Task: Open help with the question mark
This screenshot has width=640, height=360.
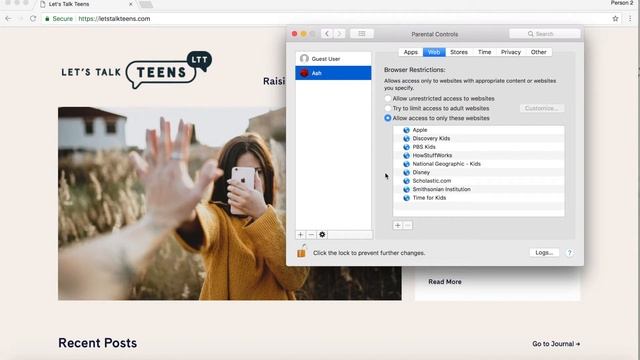Action: [569, 253]
